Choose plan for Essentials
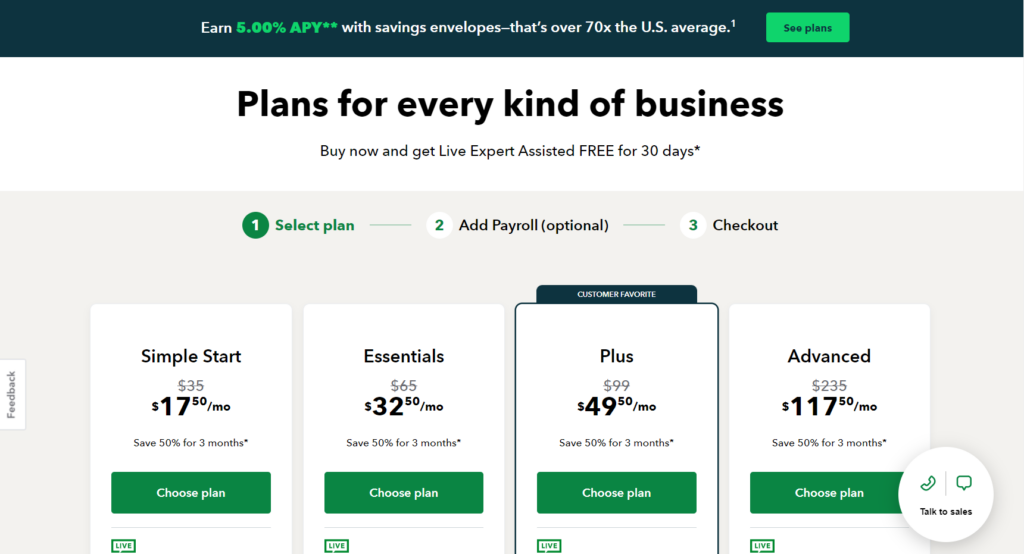 click(x=404, y=493)
